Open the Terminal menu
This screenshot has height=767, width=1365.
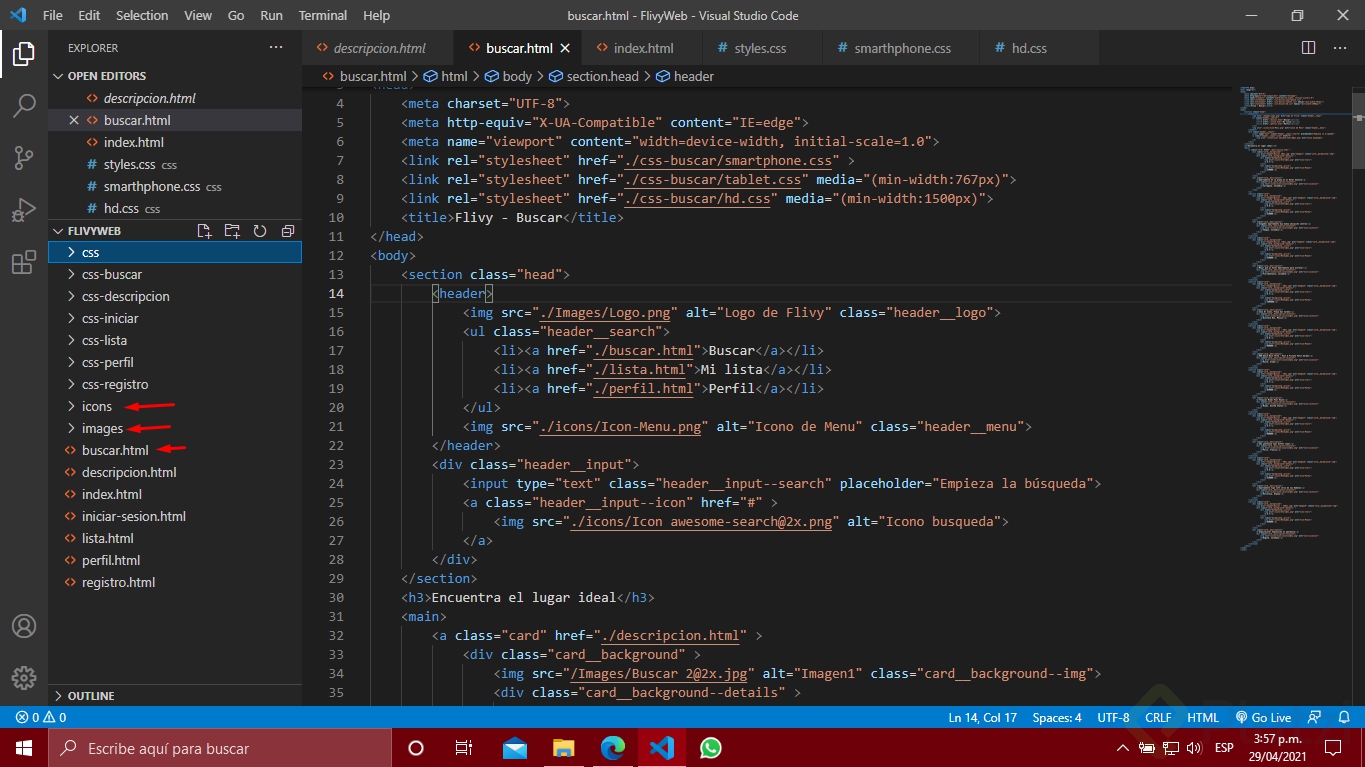pyautogui.click(x=323, y=15)
